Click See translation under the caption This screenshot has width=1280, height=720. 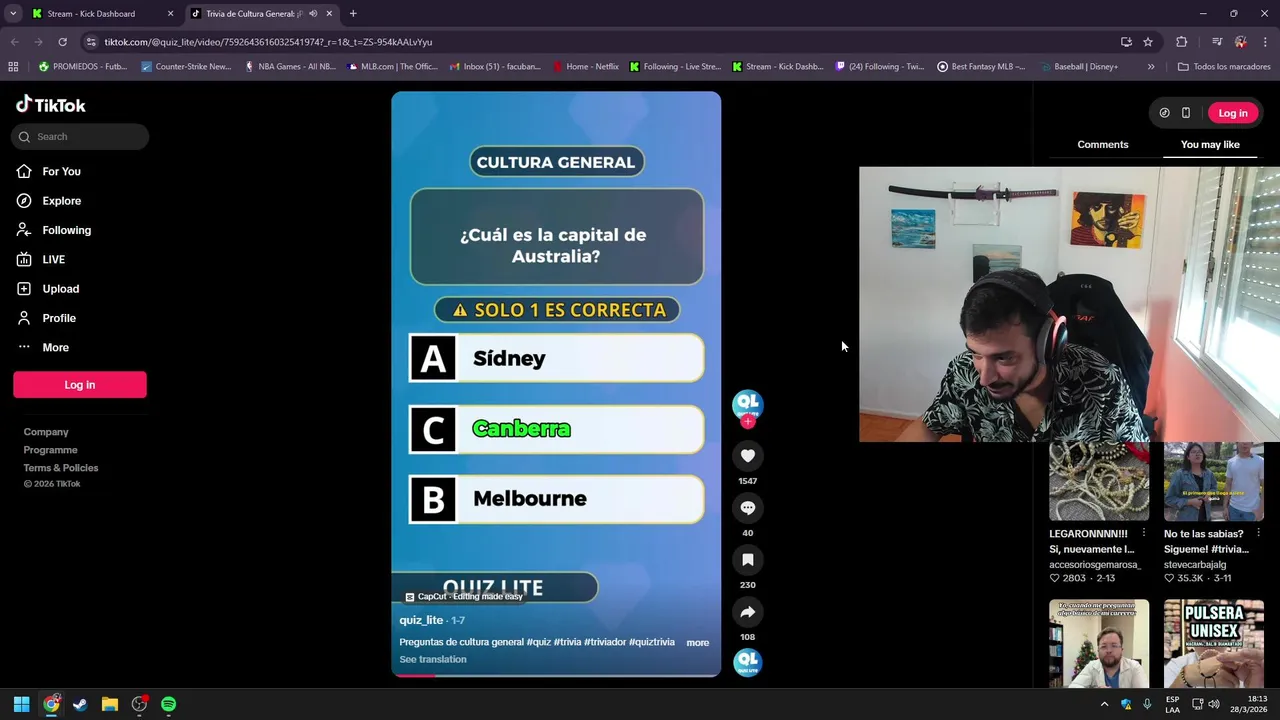point(433,660)
